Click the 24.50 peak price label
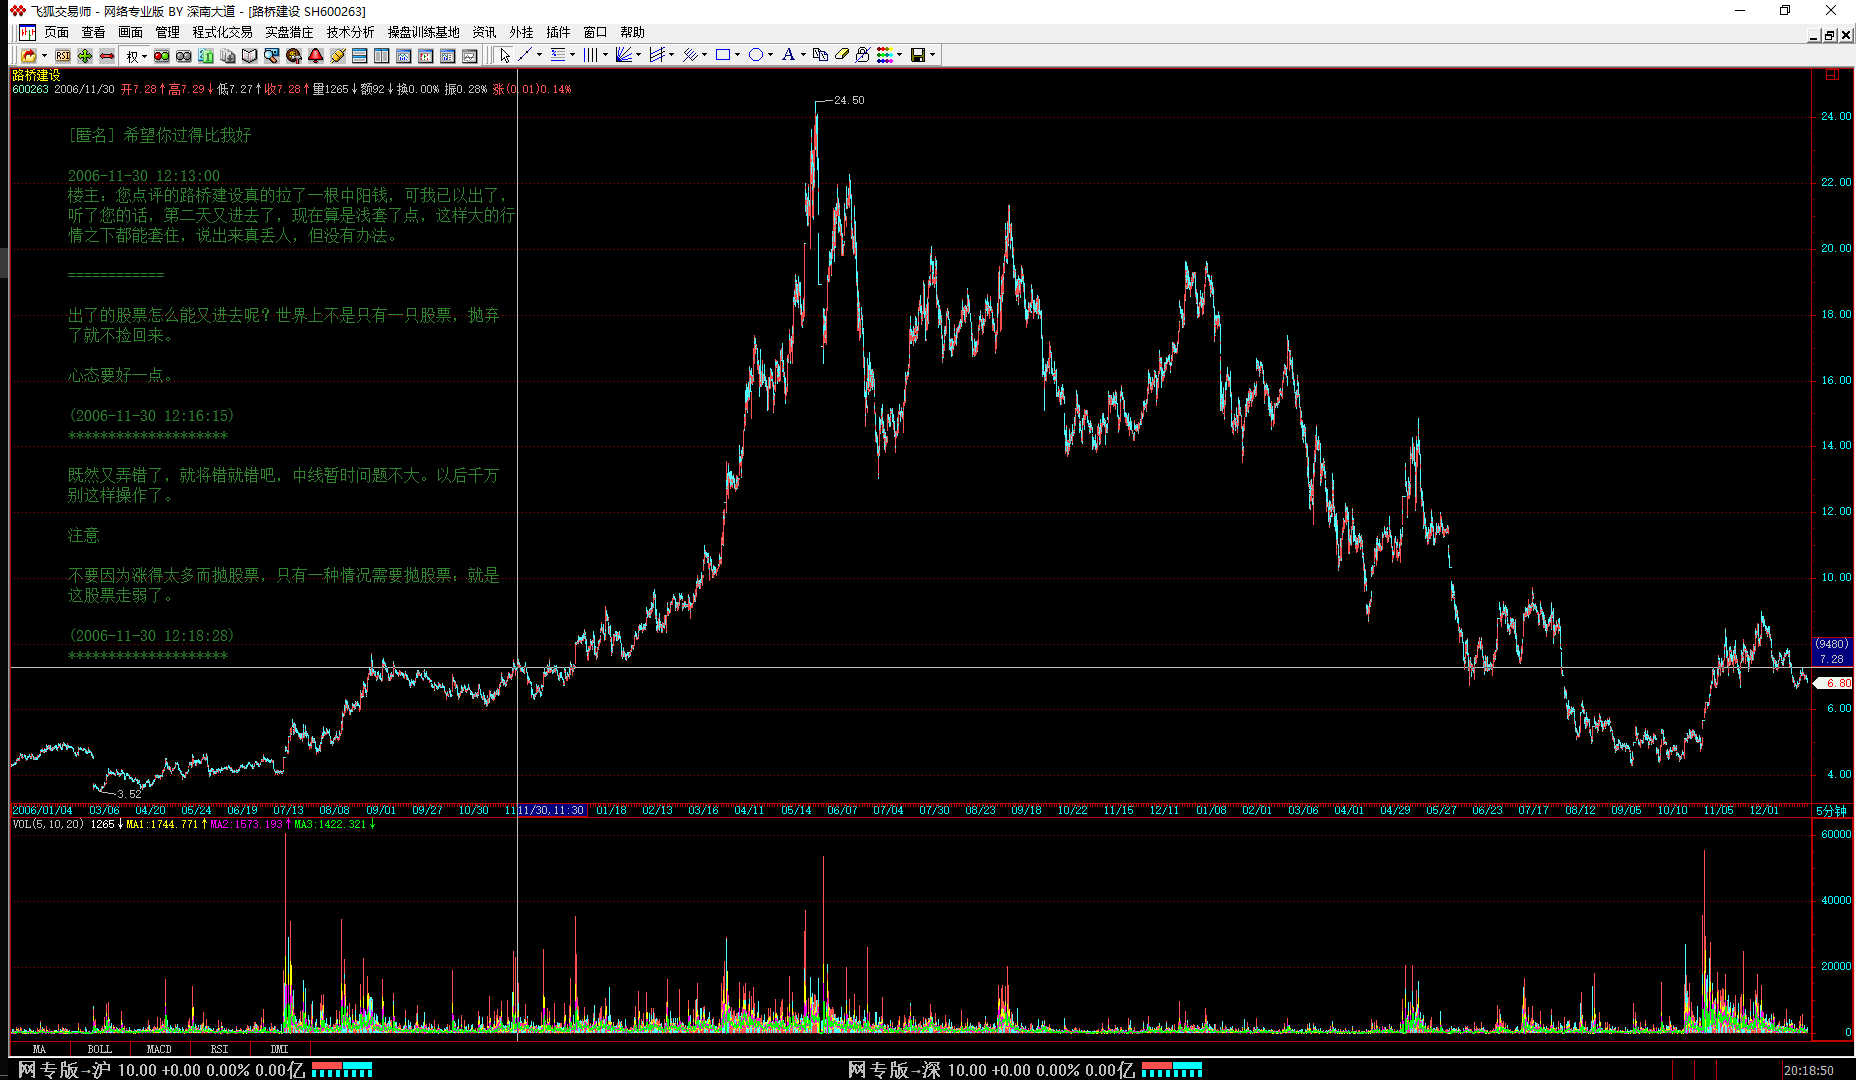The image size is (1856, 1080). coord(849,100)
